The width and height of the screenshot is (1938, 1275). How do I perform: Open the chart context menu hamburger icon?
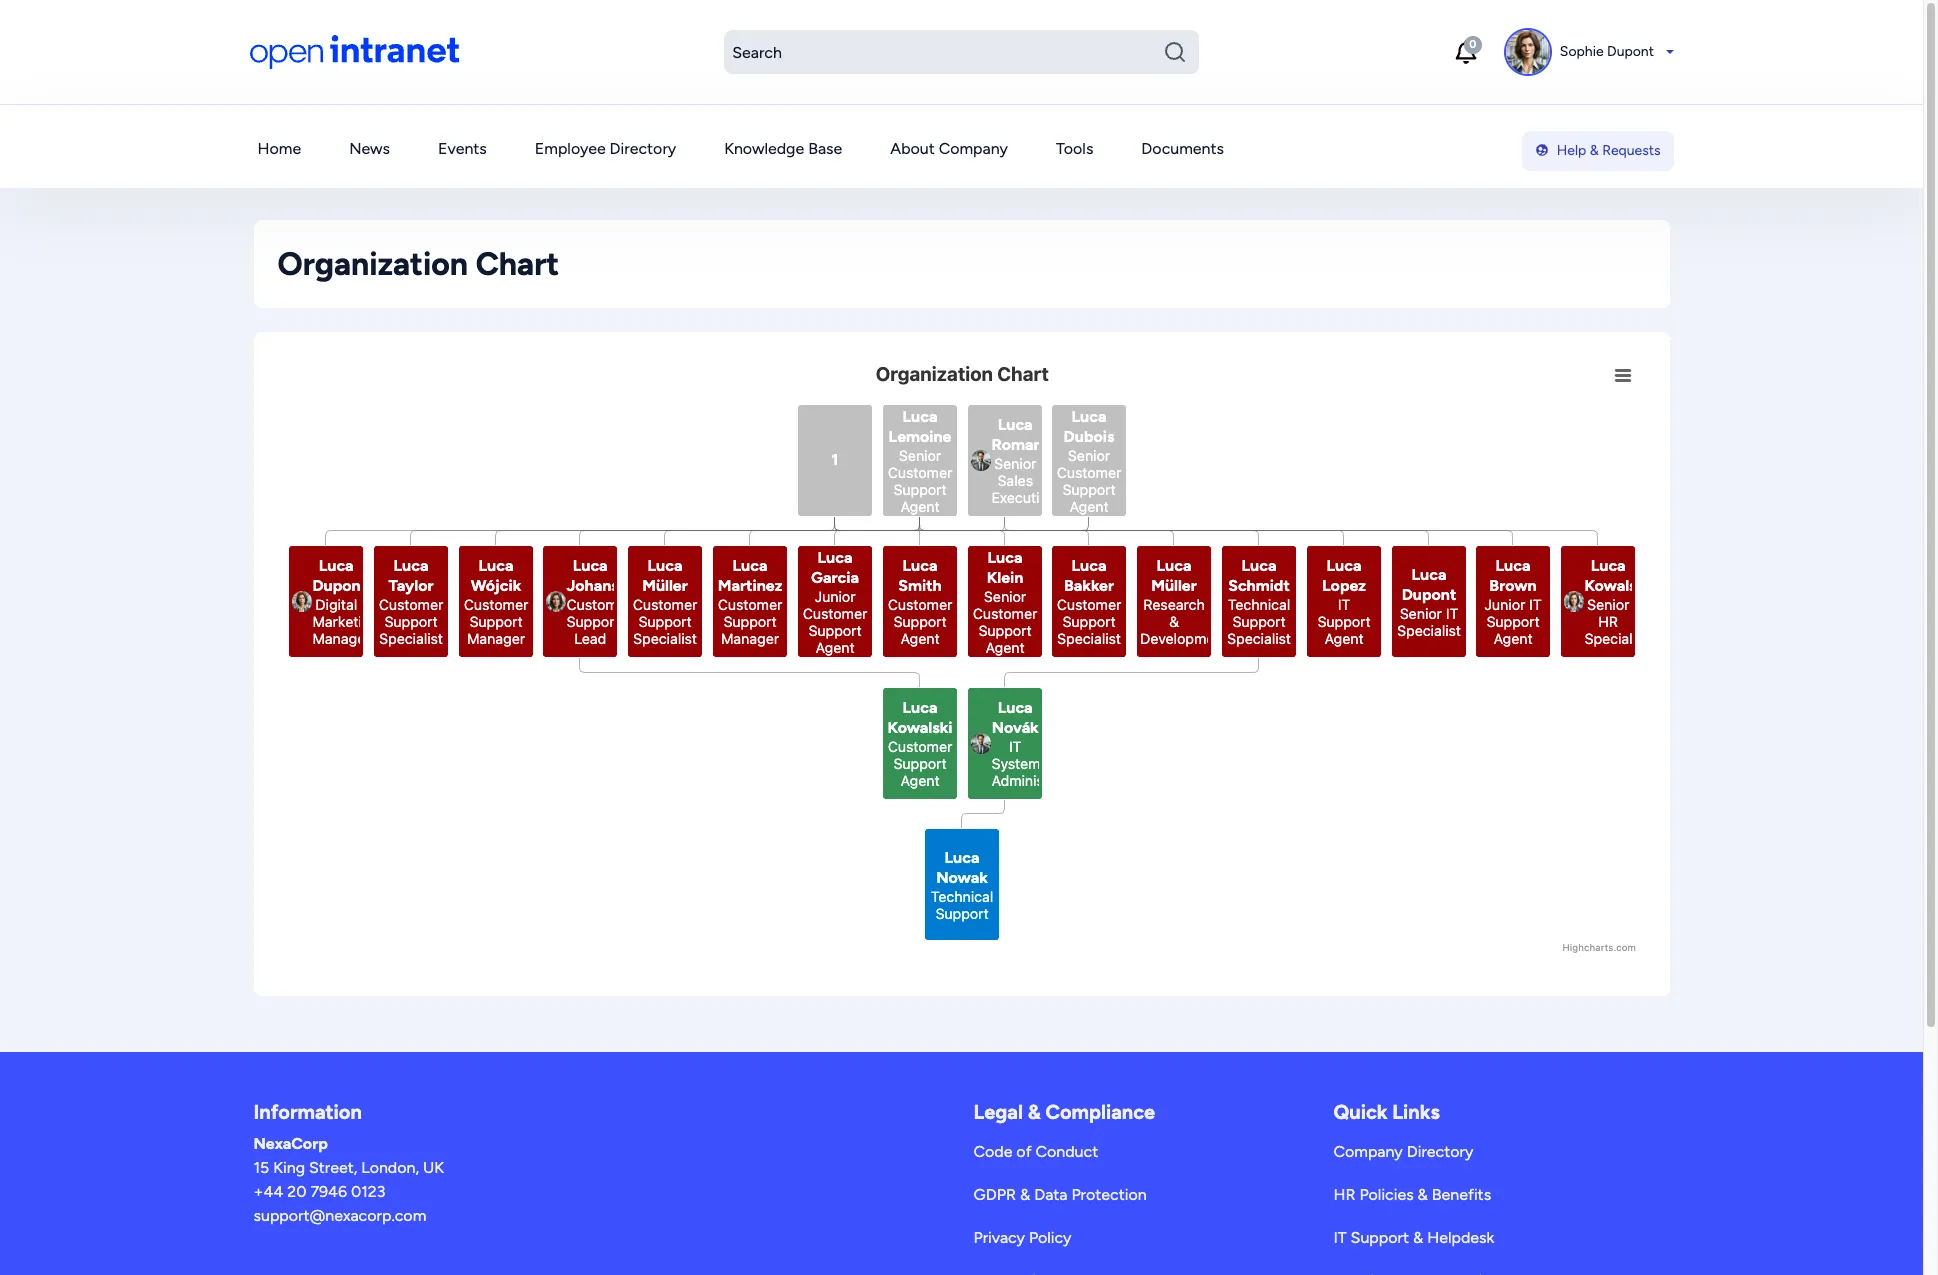(1622, 376)
